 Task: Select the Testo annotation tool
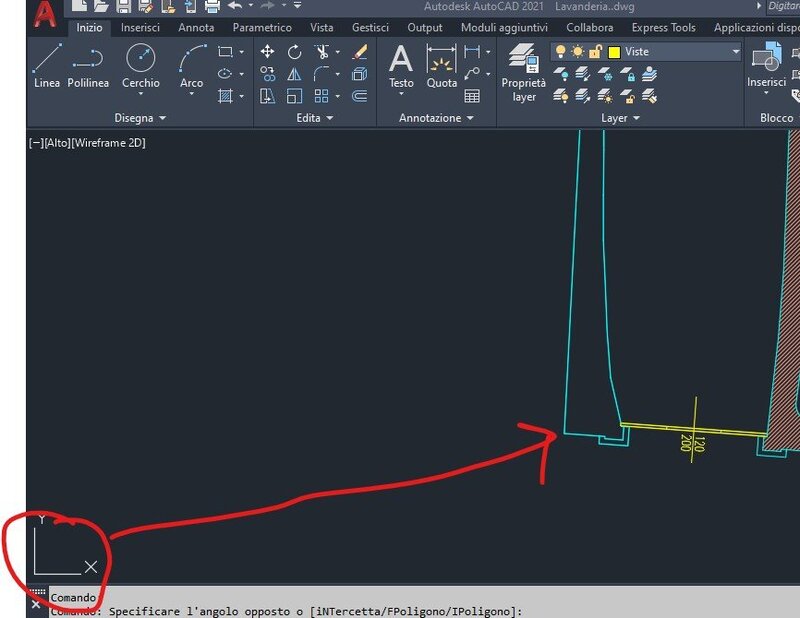(x=401, y=62)
